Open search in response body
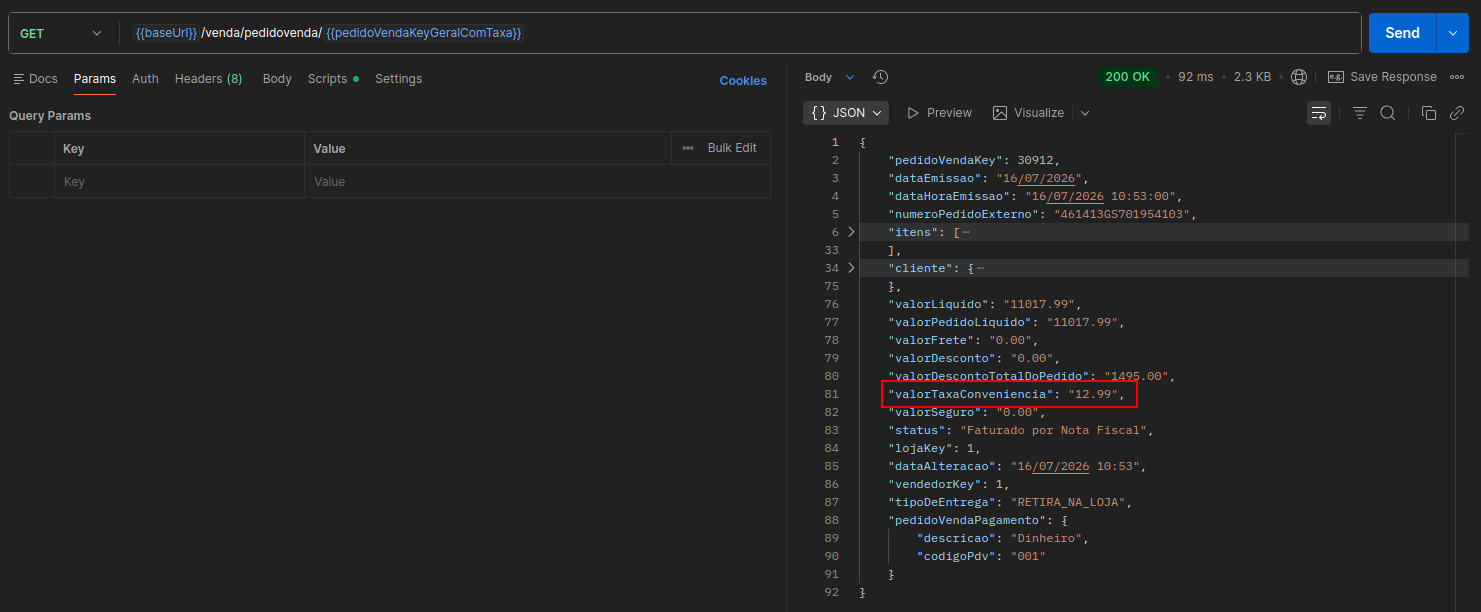 click(1388, 113)
